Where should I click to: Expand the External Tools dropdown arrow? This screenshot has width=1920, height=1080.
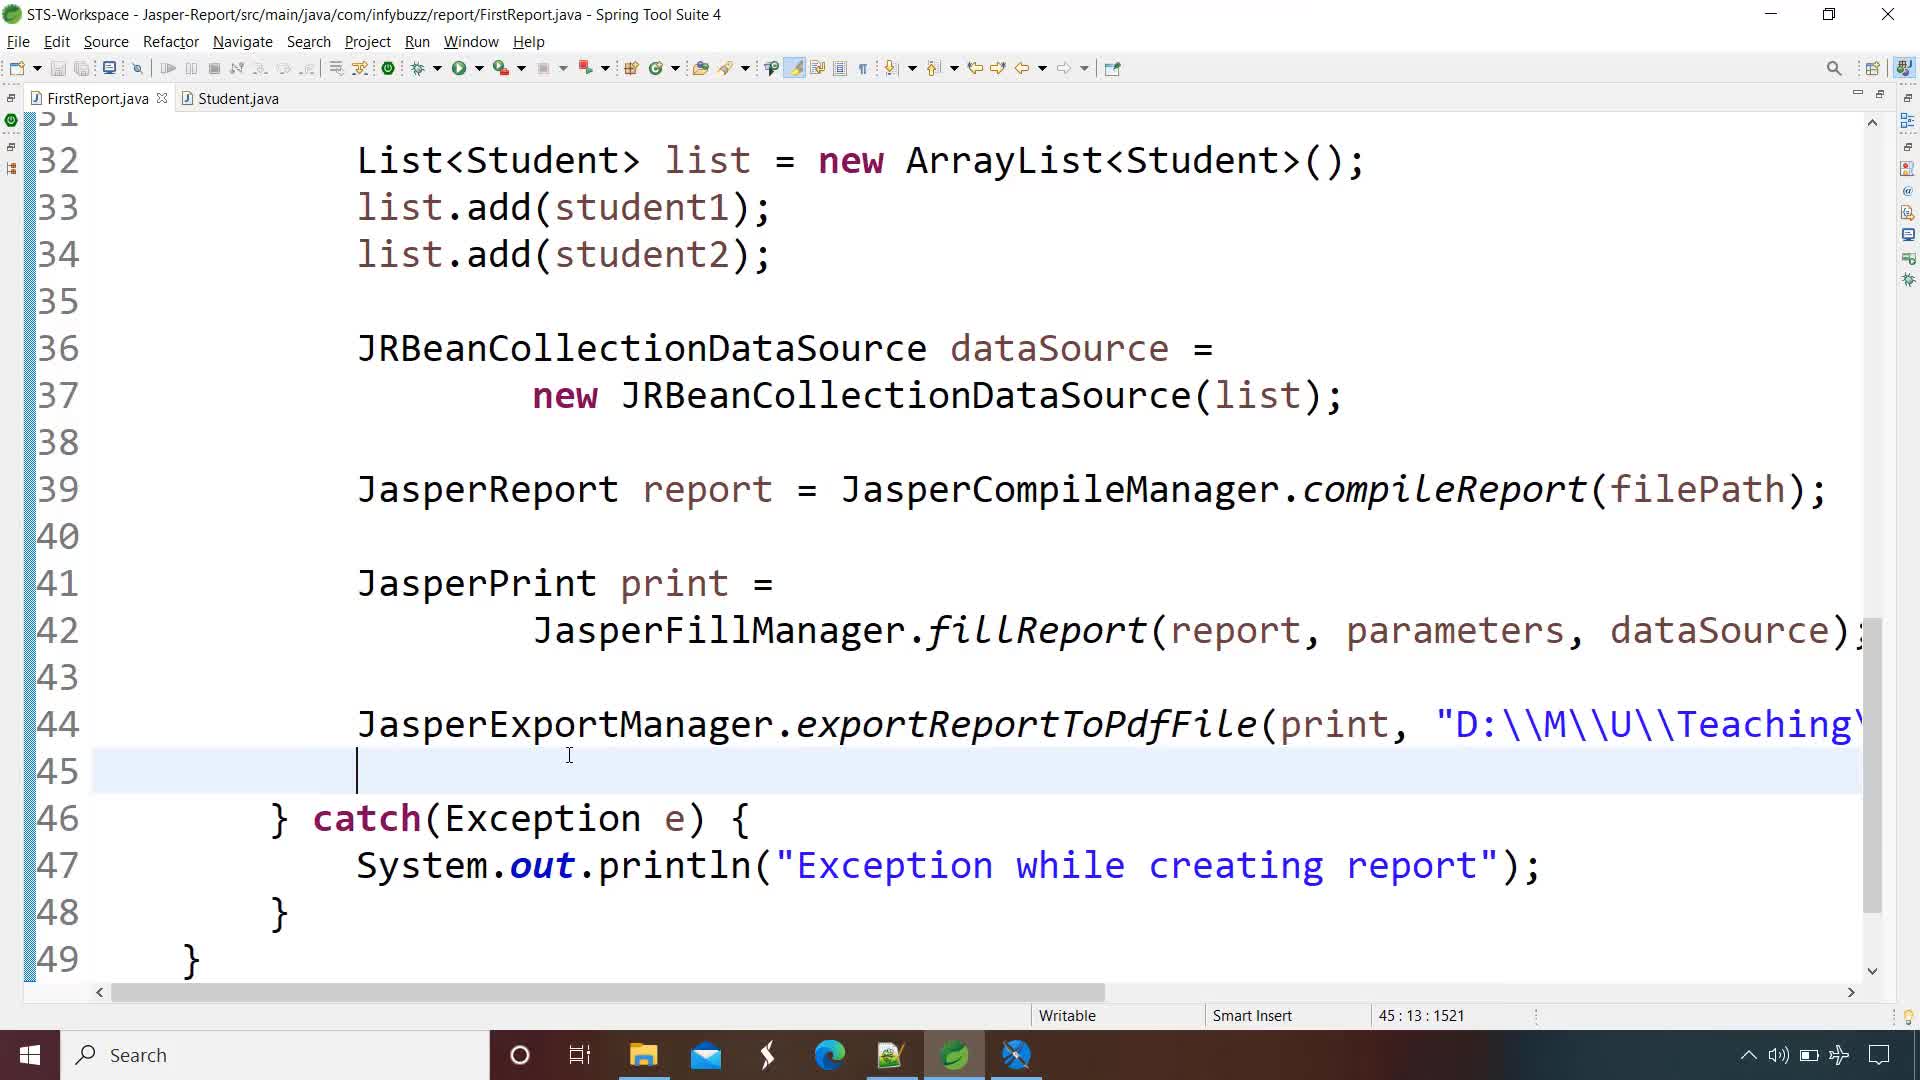coord(521,68)
